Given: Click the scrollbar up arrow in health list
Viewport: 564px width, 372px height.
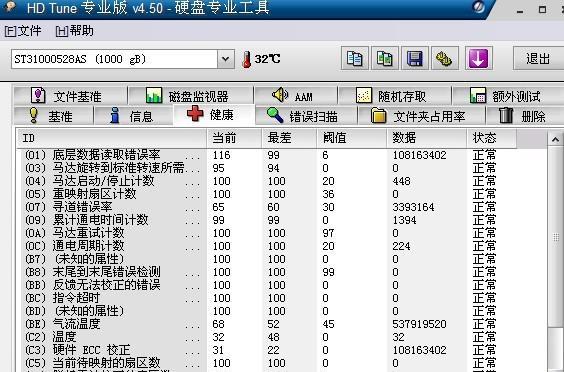Looking at the screenshot, I should click(x=555, y=139).
